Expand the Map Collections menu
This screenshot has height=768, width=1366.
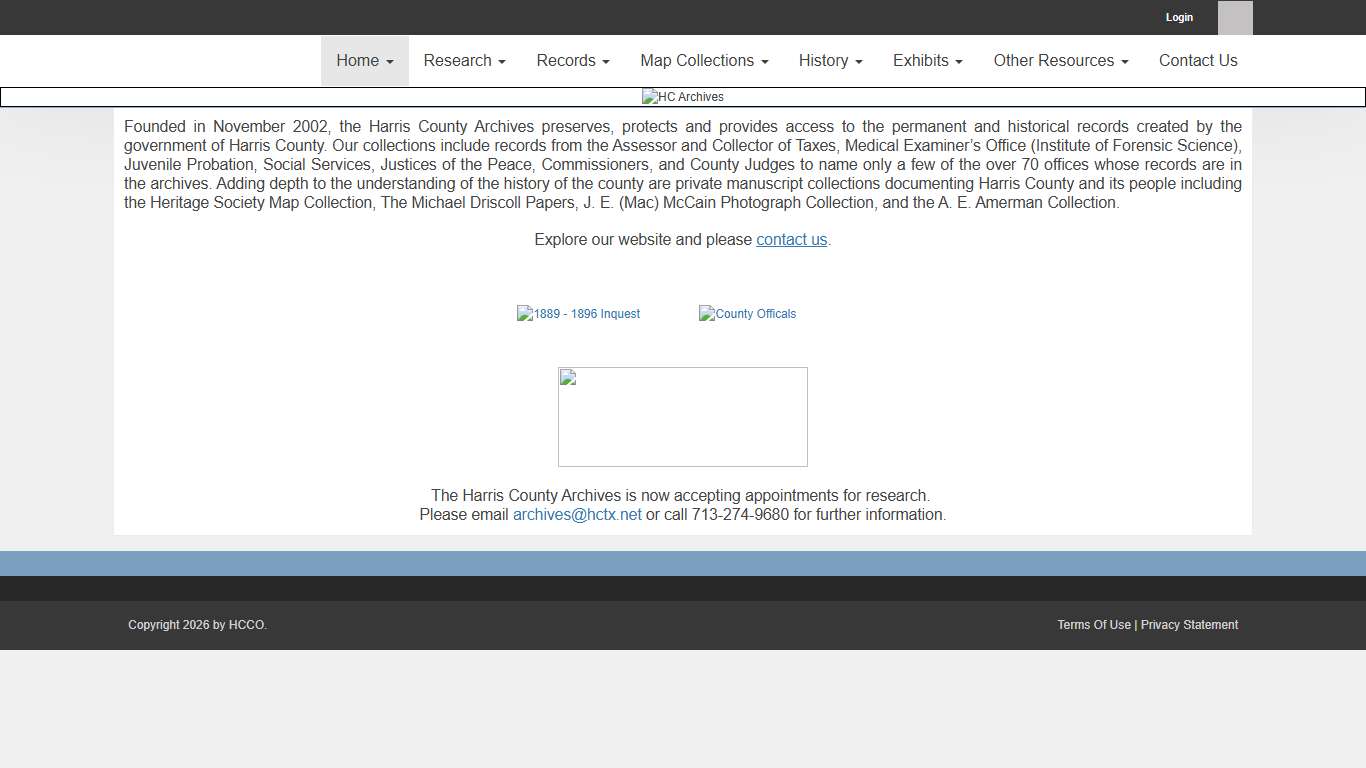pyautogui.click(x=704, y=61)
